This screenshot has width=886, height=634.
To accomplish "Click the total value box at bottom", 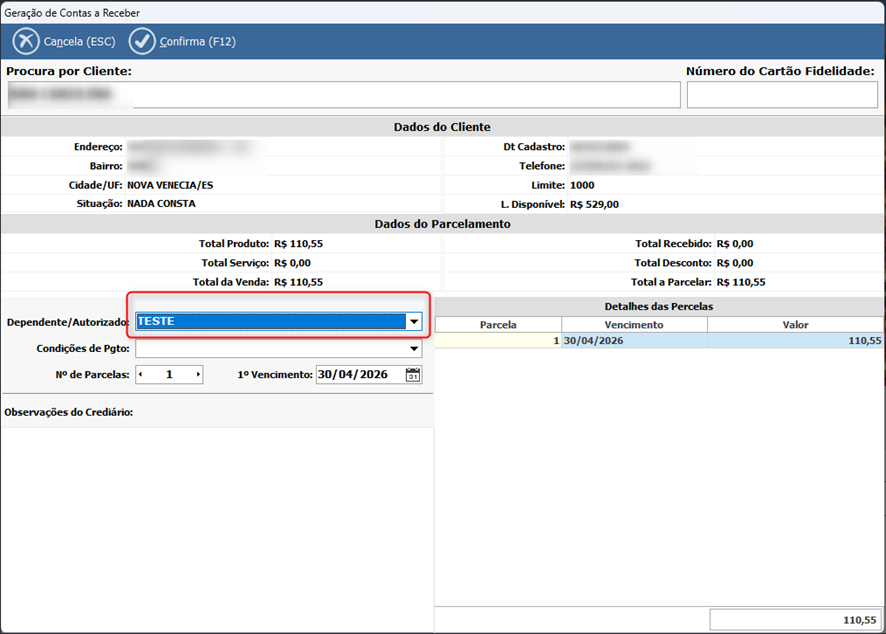I will point(794,620).
